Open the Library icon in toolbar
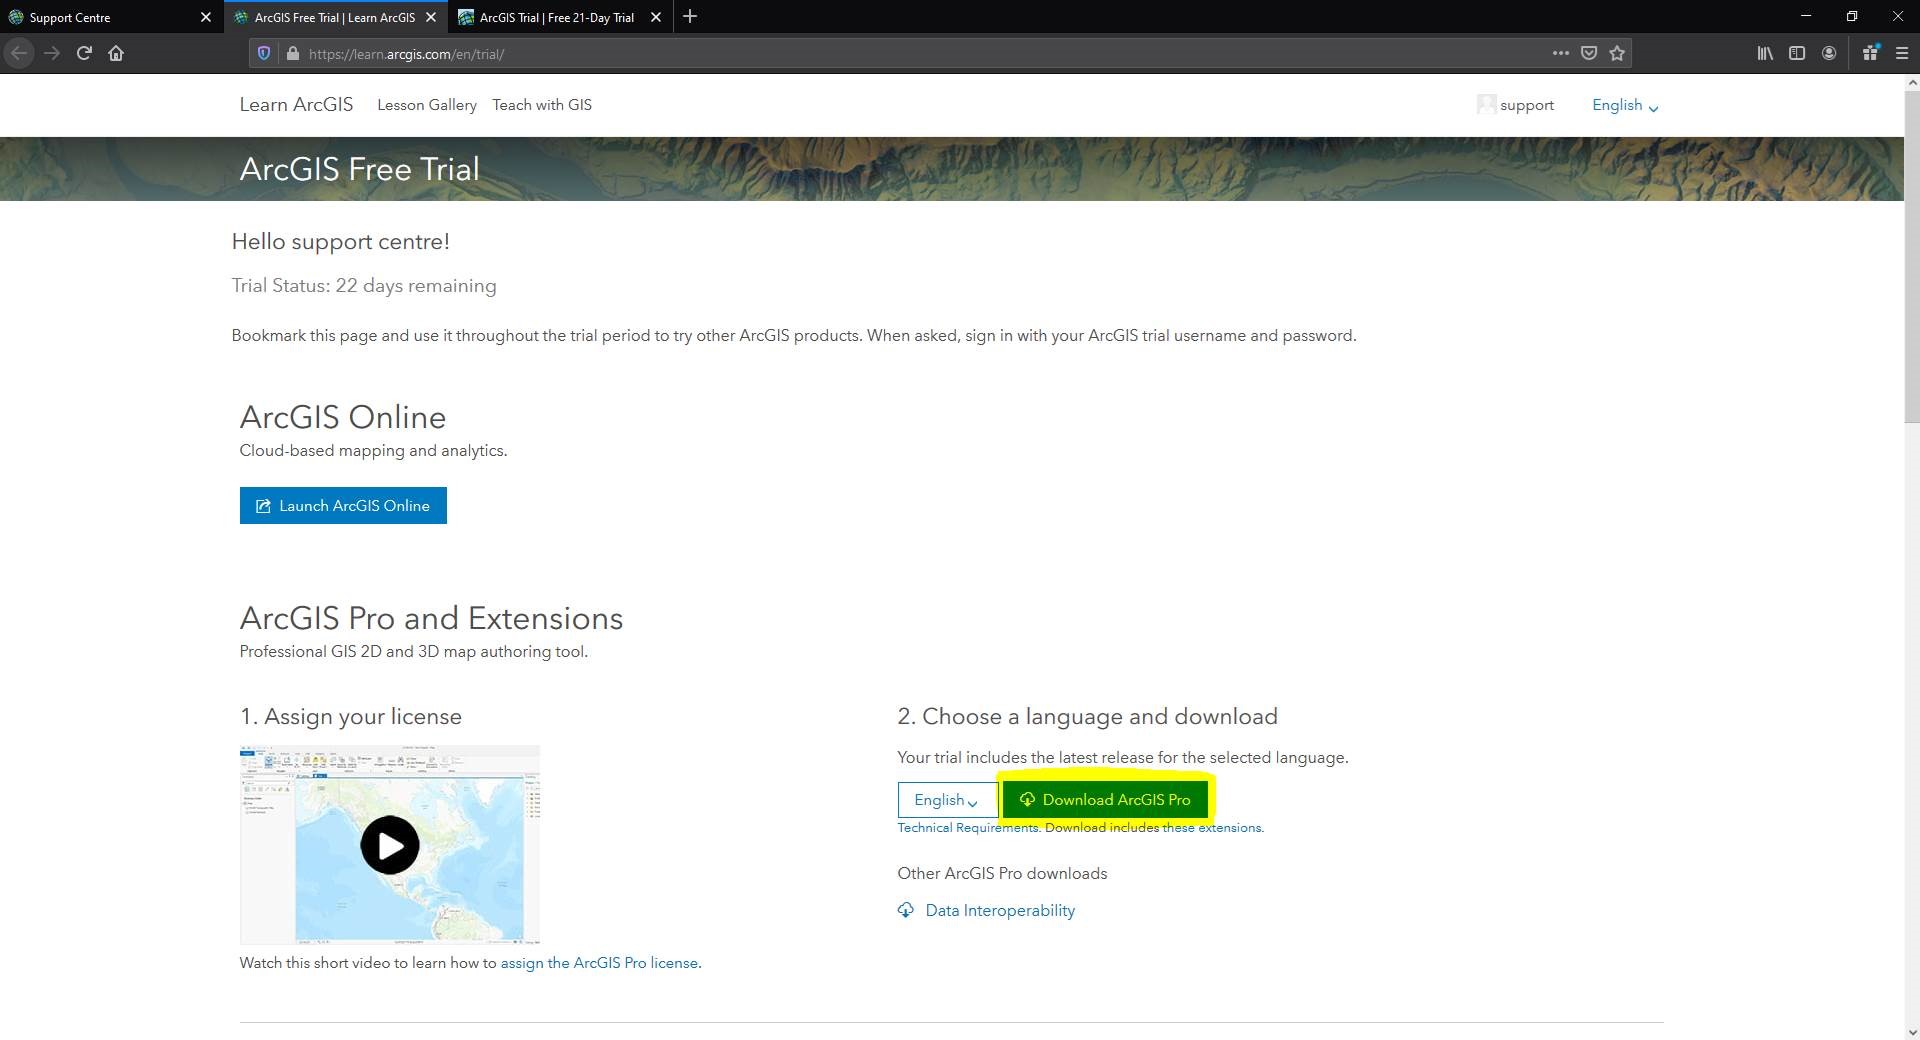Viewport: 1920px width, 1040px height. [x=1765, y=53]
